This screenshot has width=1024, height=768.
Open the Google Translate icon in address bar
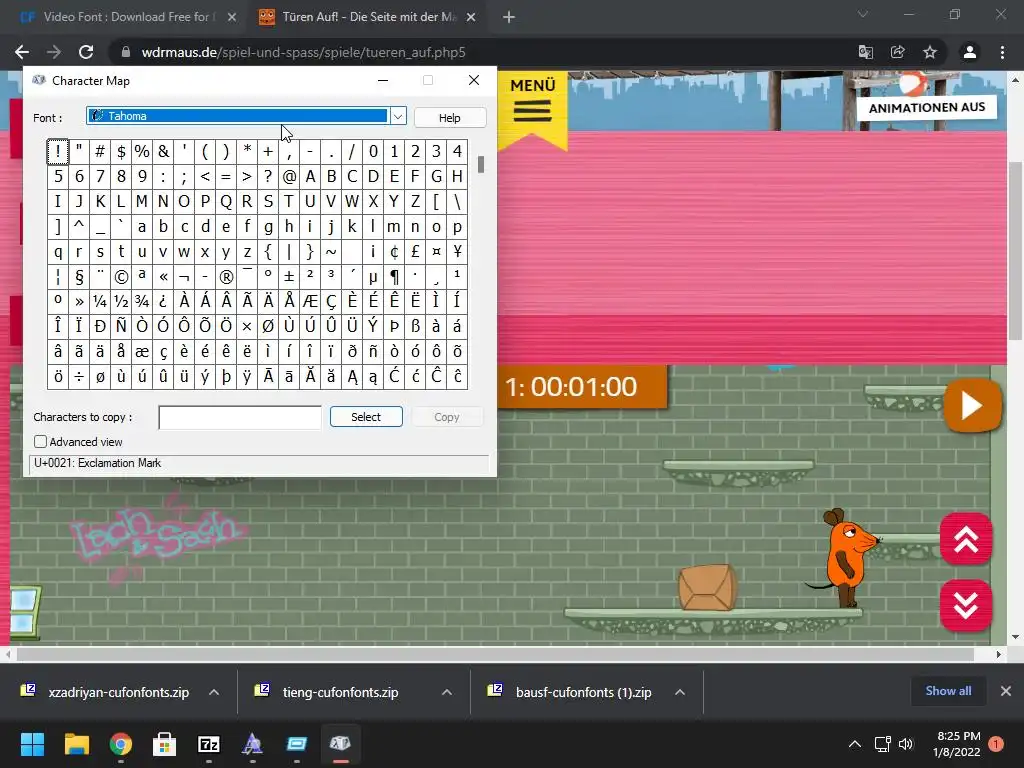click(866, 52)
